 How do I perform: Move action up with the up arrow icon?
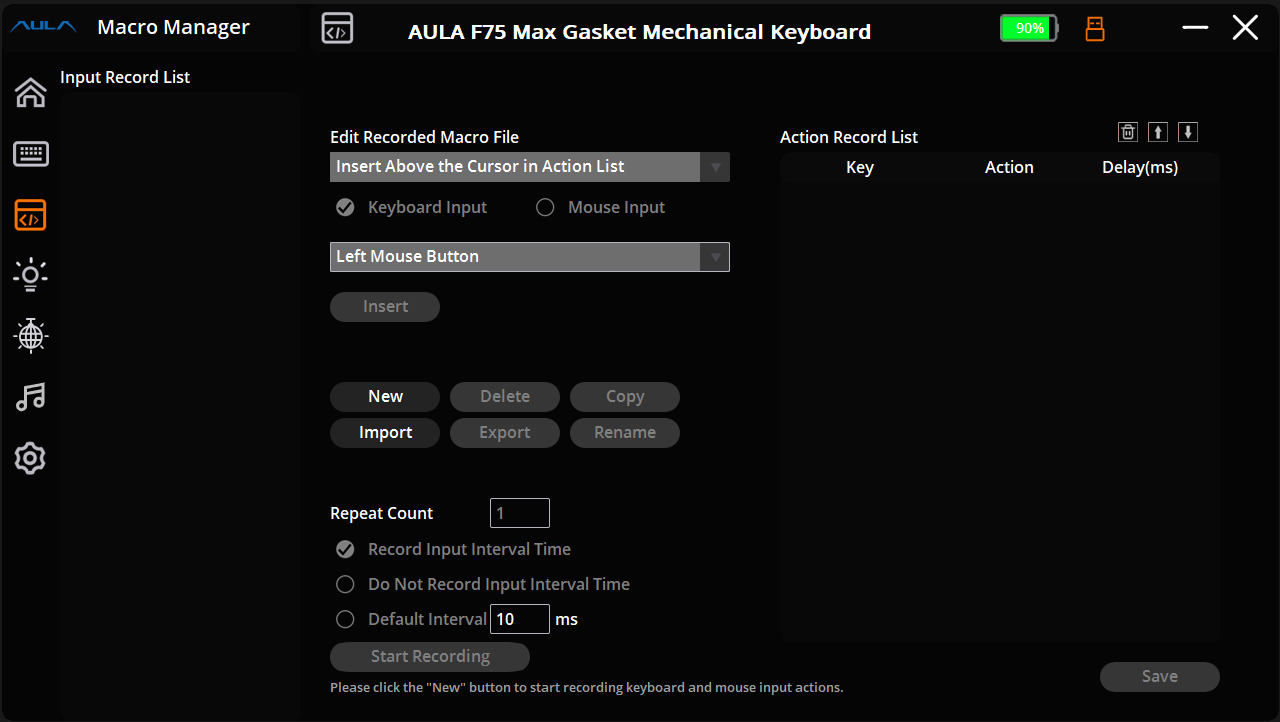point(1158,132)
